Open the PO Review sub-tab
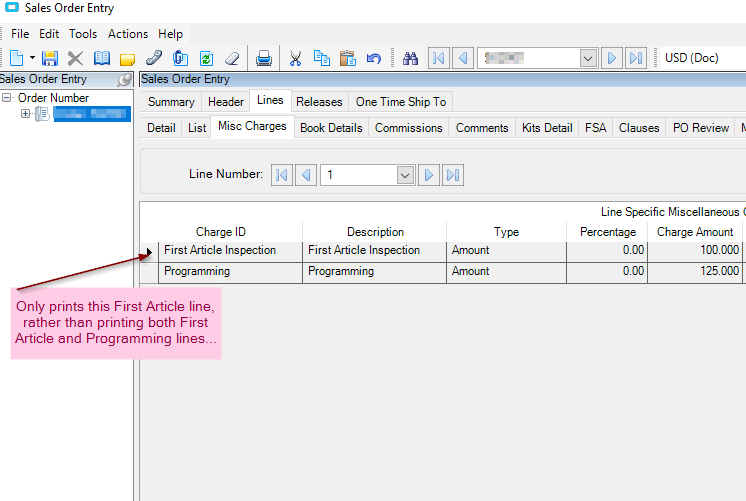This screenshot has width=746, height=501. click(701, 128)
